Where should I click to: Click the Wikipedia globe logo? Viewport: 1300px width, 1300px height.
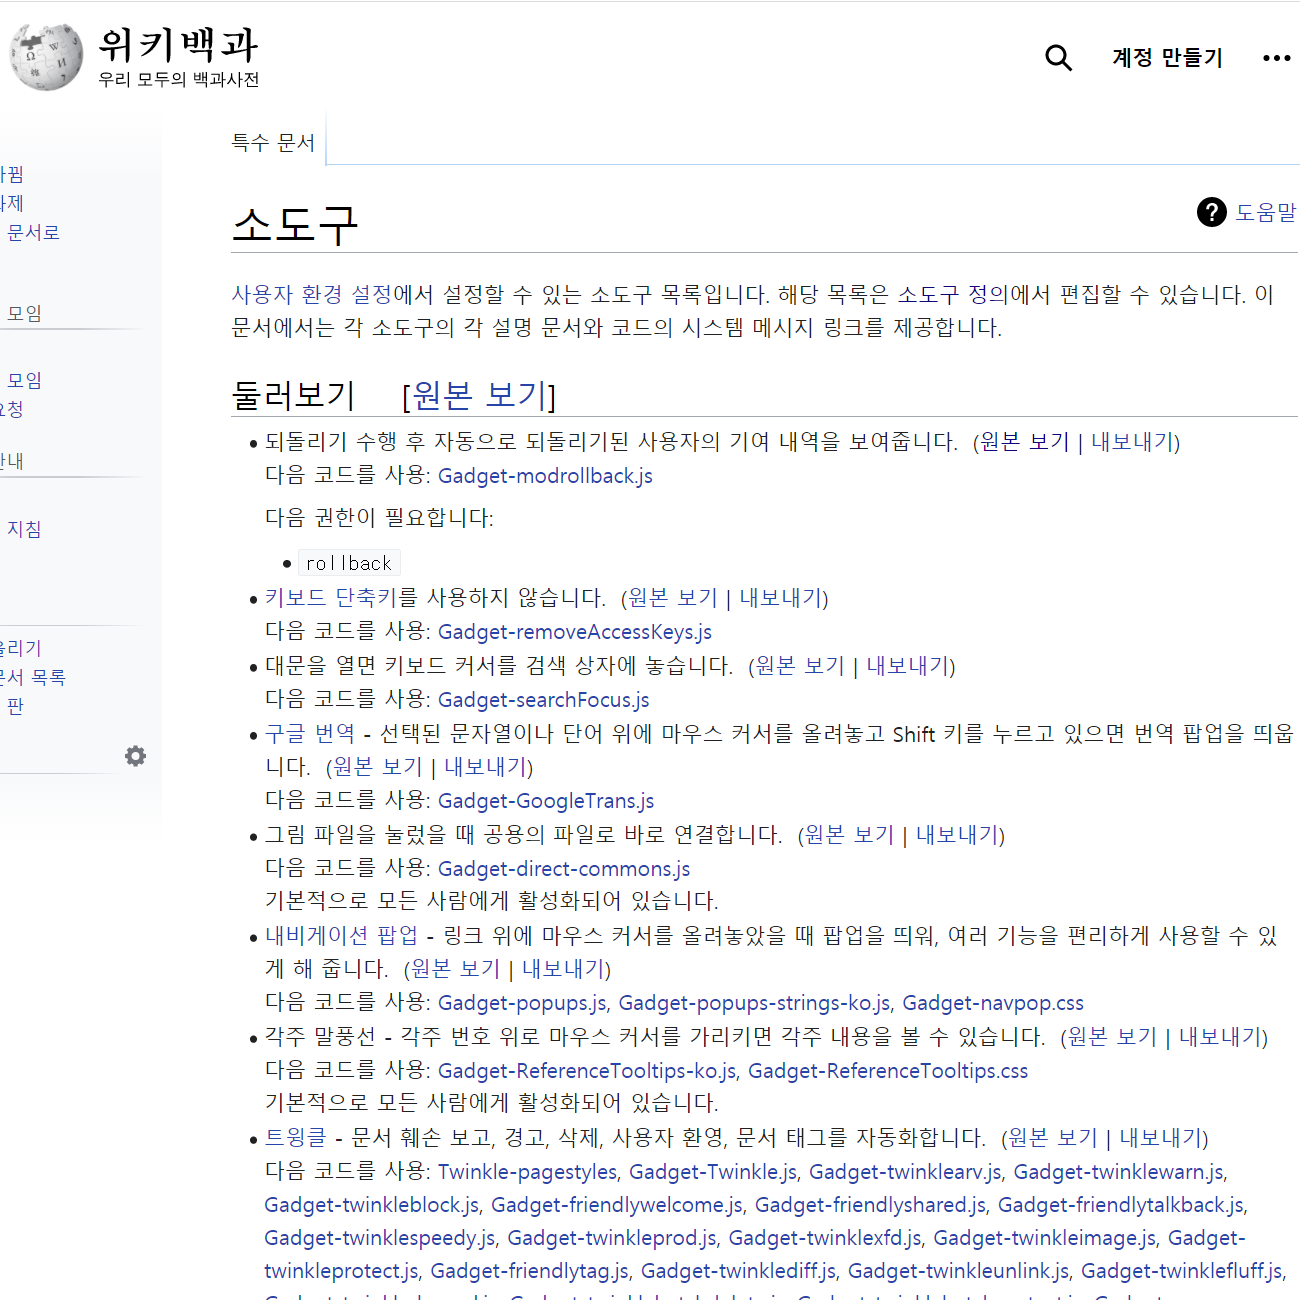click(46, 57)
